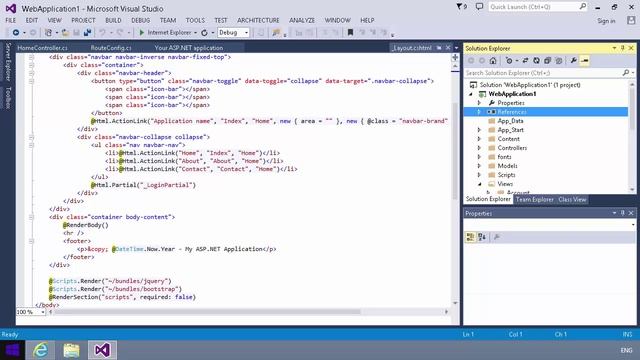Click the Open File toolbar icon
Screen dimensions: 640x360
pos(65,33)
